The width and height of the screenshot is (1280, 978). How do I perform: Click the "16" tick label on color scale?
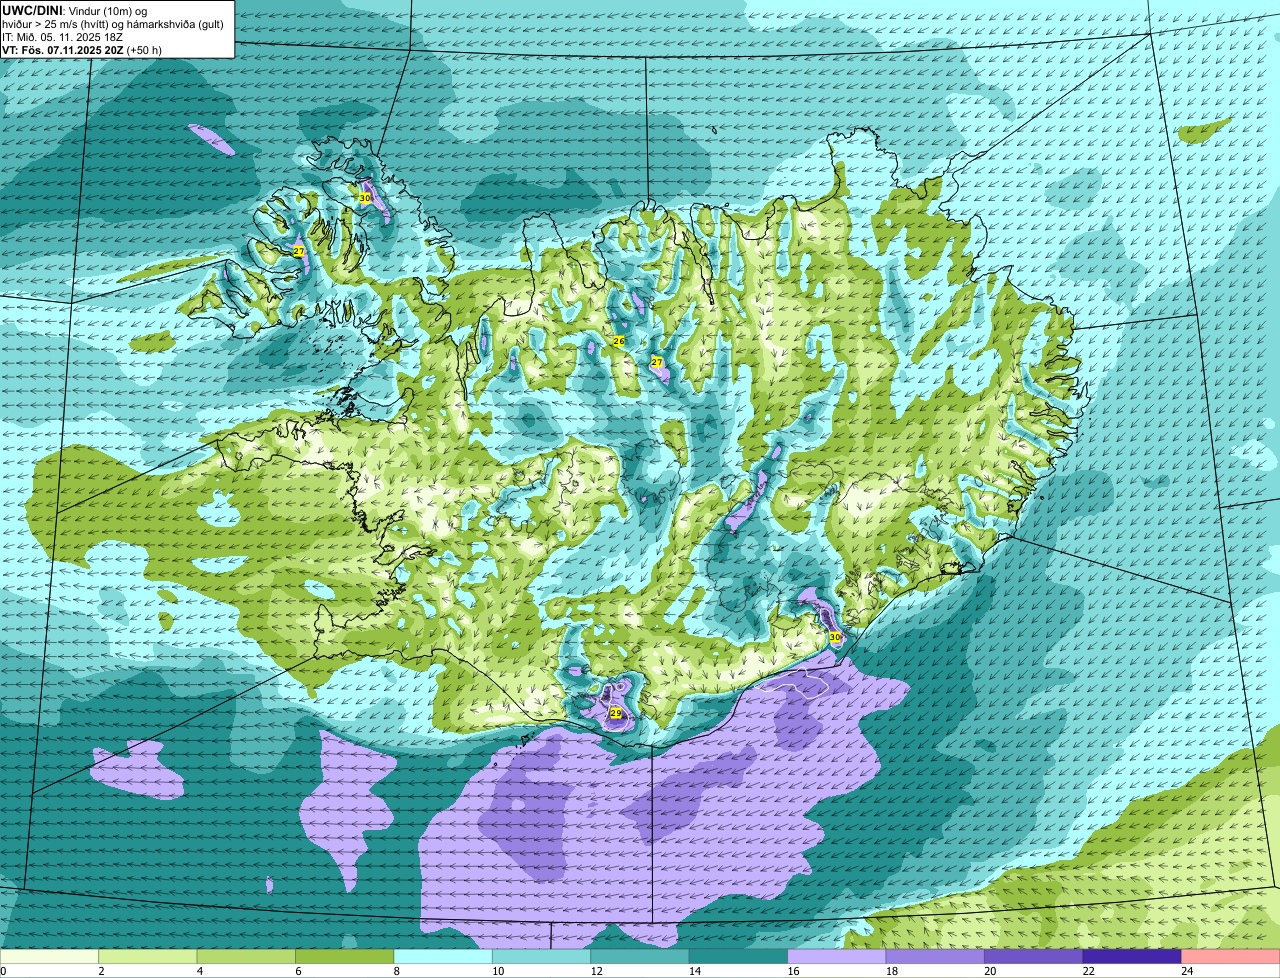(x=793, y=971)
